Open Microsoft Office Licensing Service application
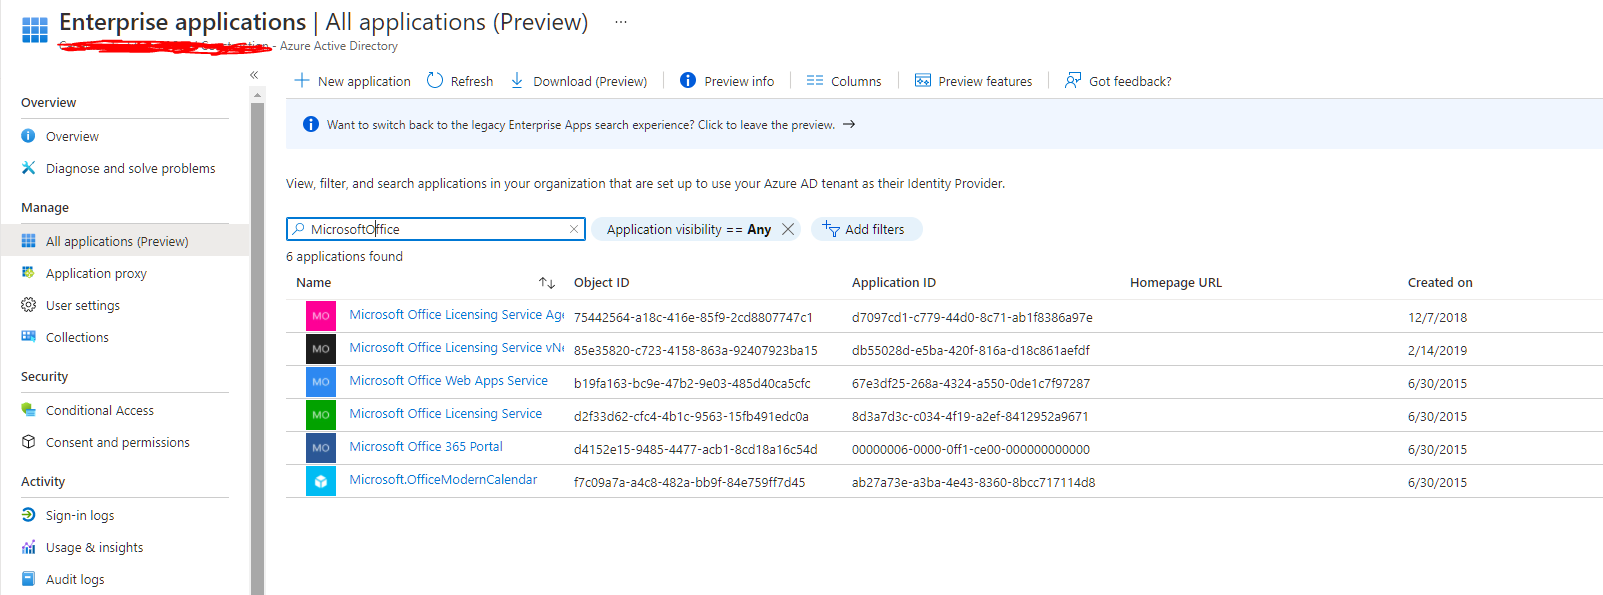1603x595 pixels. (446, 414)
